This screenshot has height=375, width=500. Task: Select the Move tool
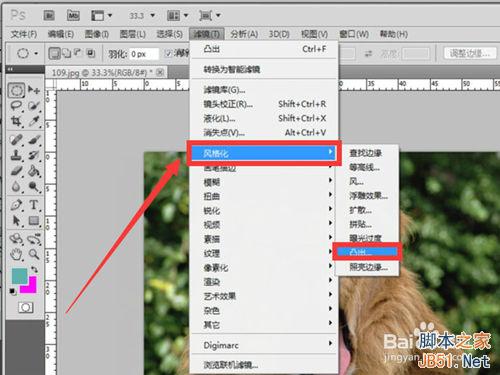[x=34, y=90]
